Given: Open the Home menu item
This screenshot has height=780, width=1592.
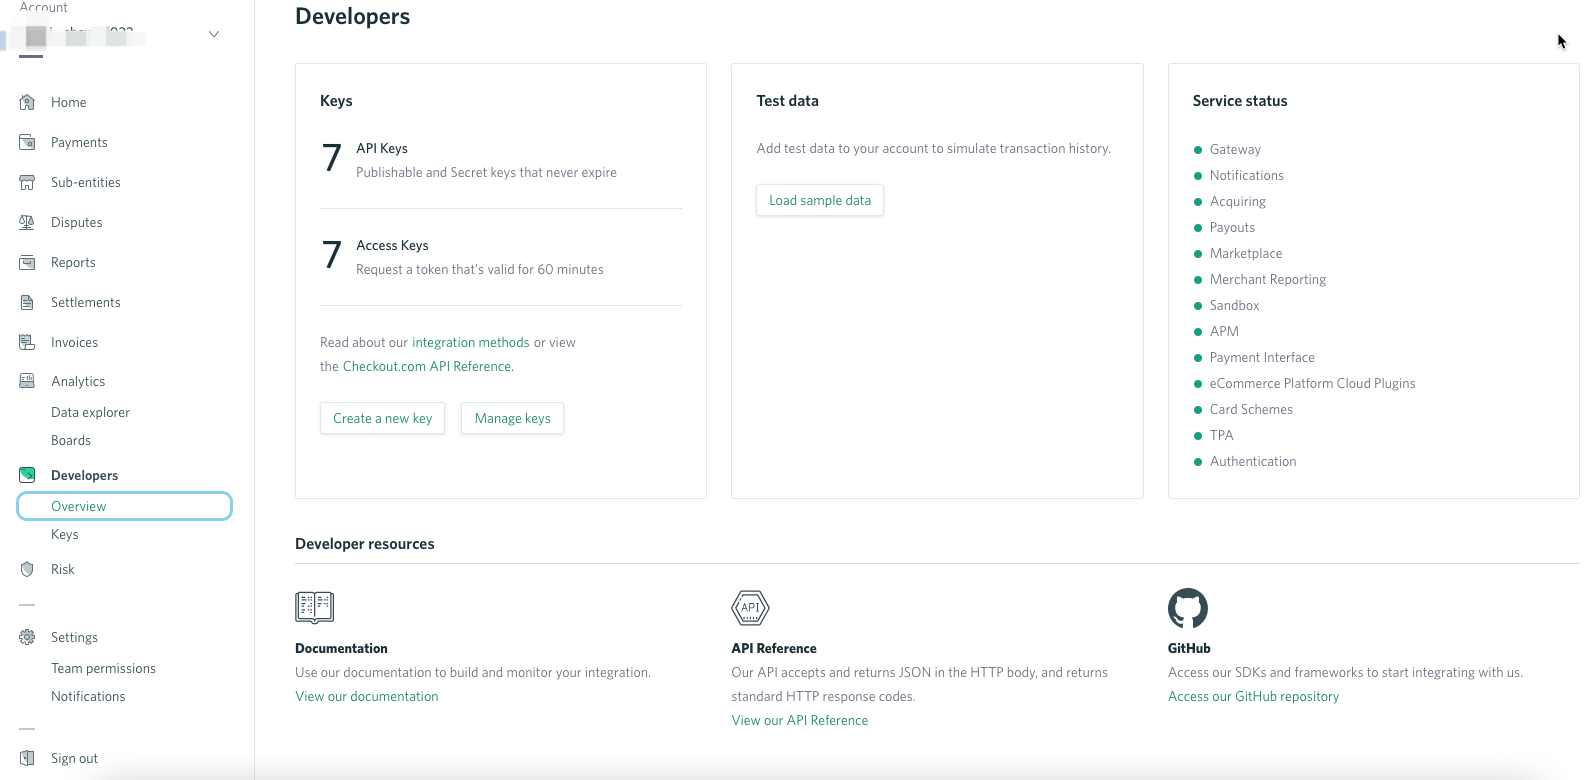Looking at the screenshot, I should [x=69, y=102].
